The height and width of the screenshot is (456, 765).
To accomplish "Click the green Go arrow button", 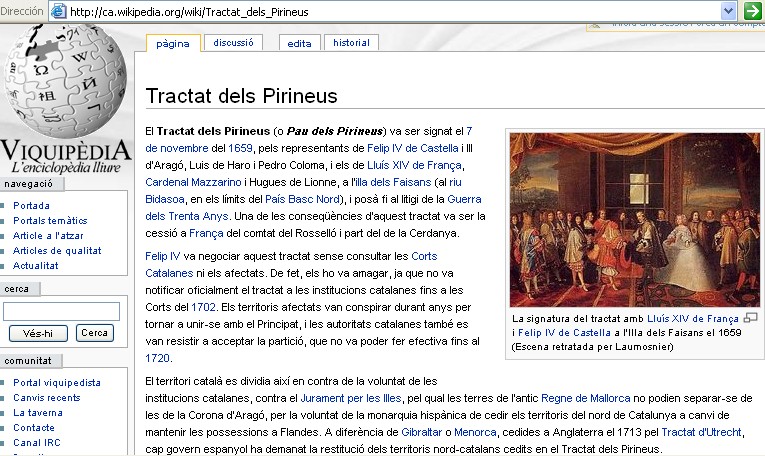I will point(752,11).
